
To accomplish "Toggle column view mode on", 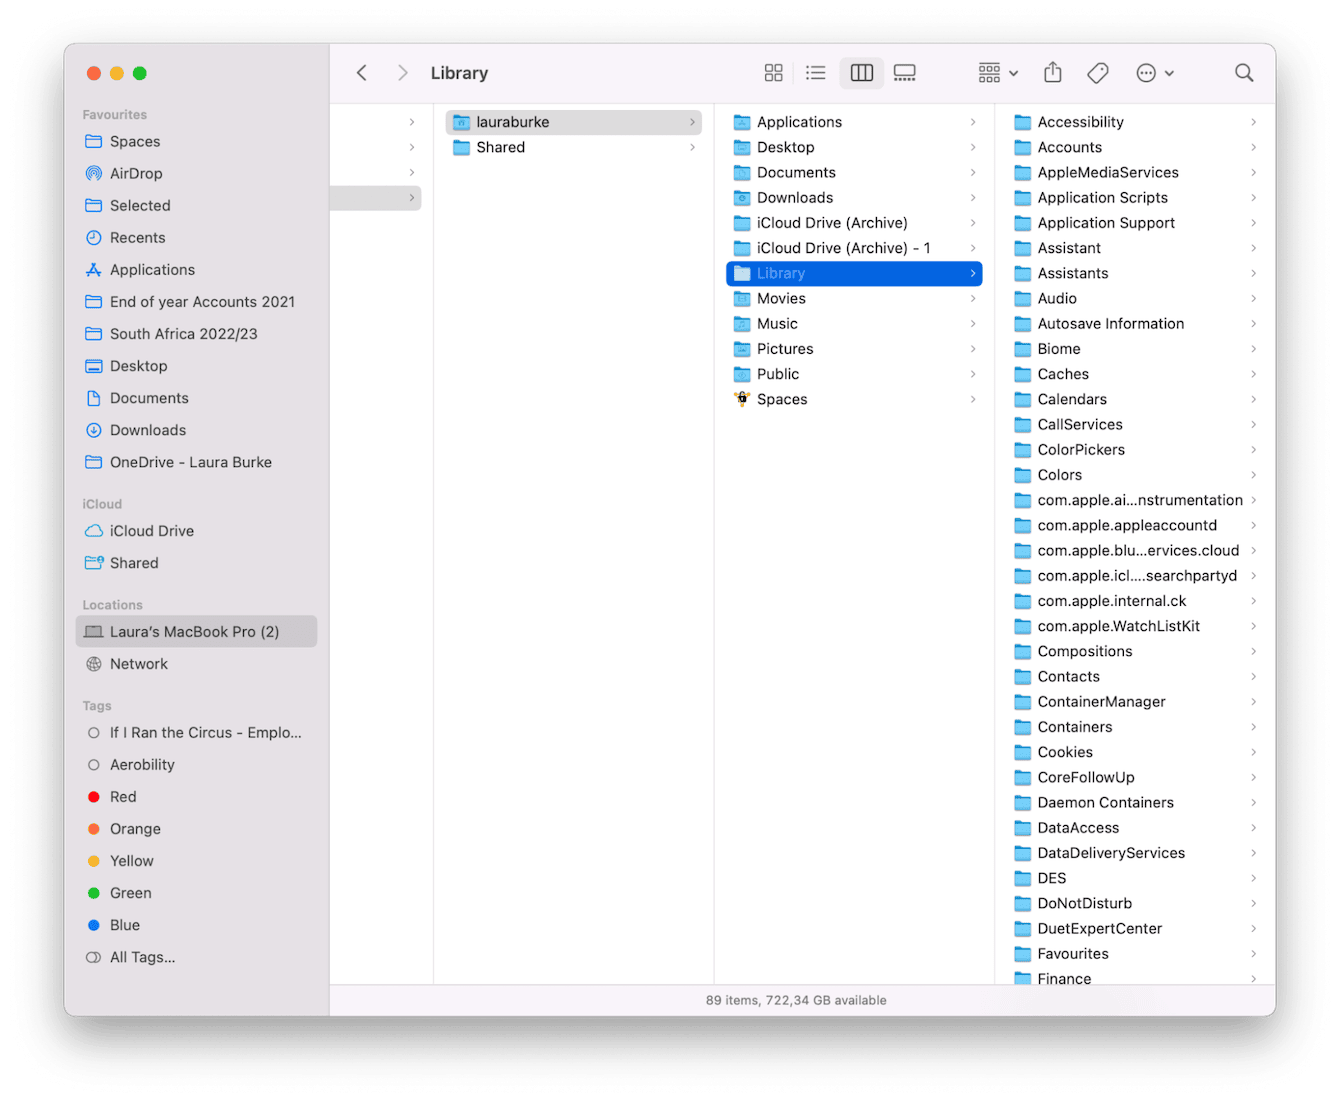I will pos(861,72).
